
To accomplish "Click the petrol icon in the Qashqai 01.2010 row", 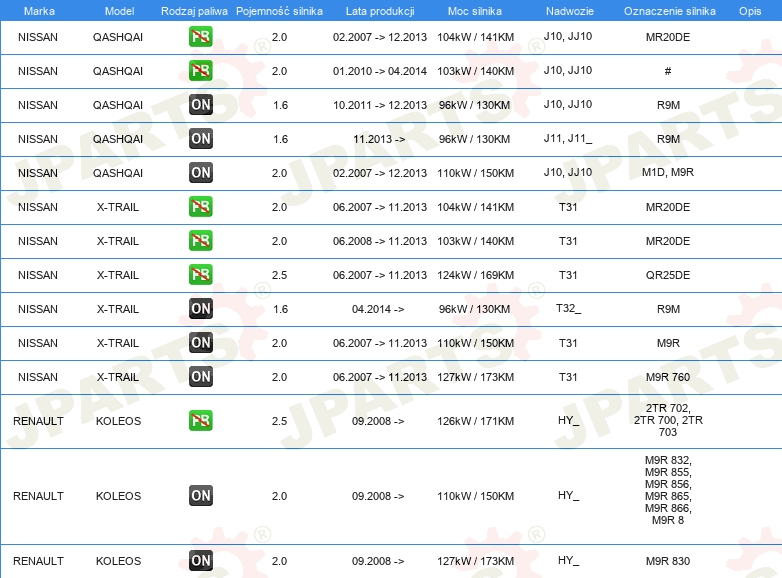I will coord(200,71).
